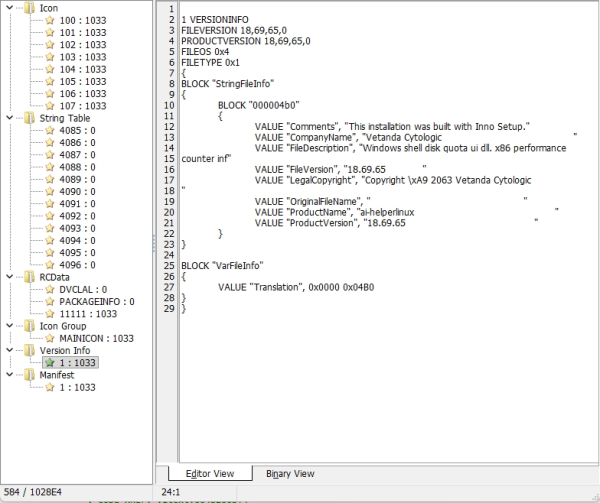Click the Manifest folder icon
The height and width of the screenshot is (503, 600).
[29, 375]
